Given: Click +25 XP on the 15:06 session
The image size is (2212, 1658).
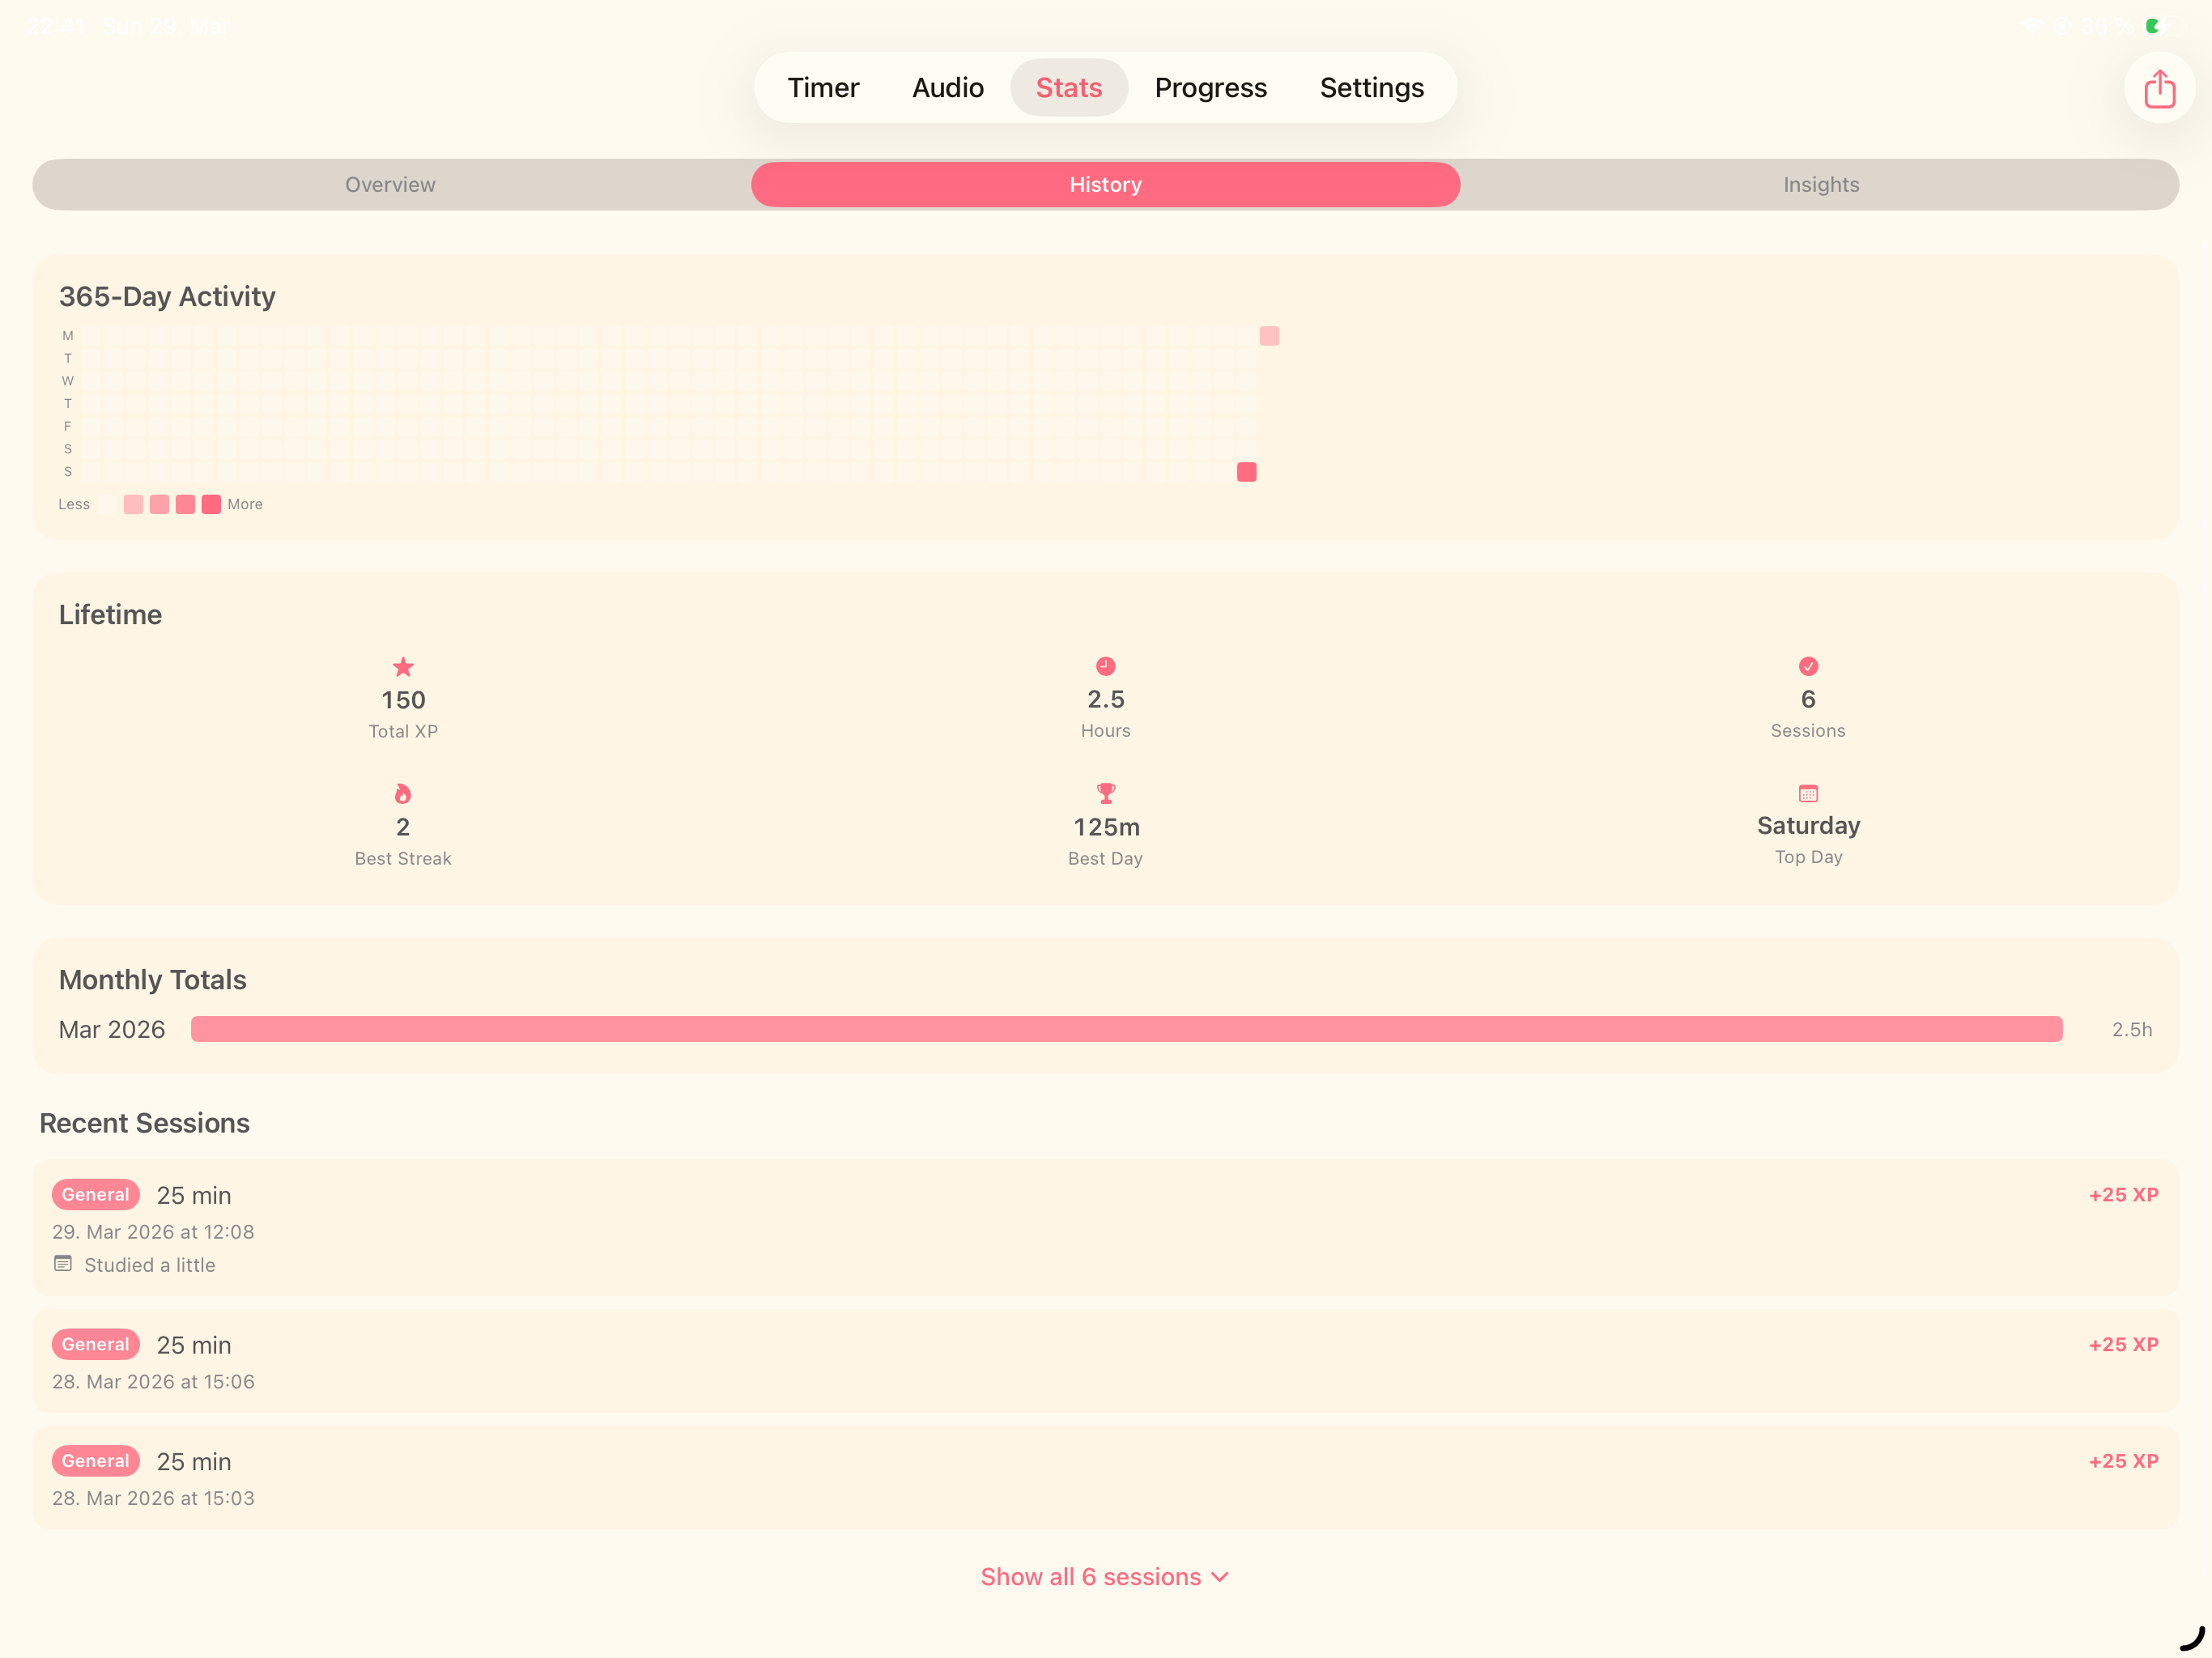Looking at the screenshot, I should coord(2123,1345).
